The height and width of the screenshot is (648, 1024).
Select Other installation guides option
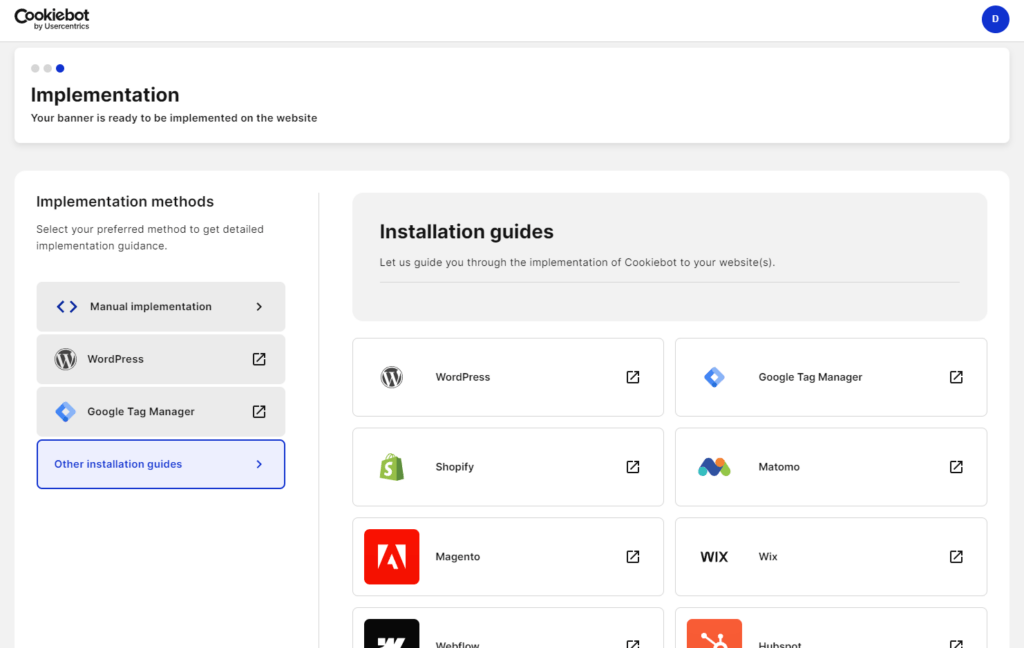[x=161, y=464]
